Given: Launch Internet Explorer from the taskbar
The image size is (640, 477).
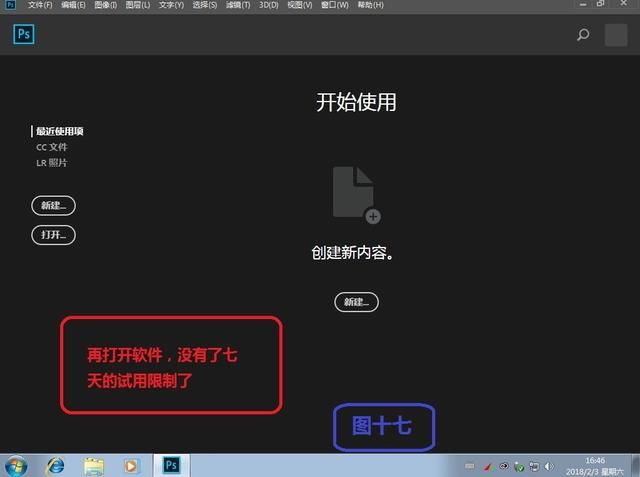Looking at the screenshot, I should pyautogui.click(x=56, y=466).
